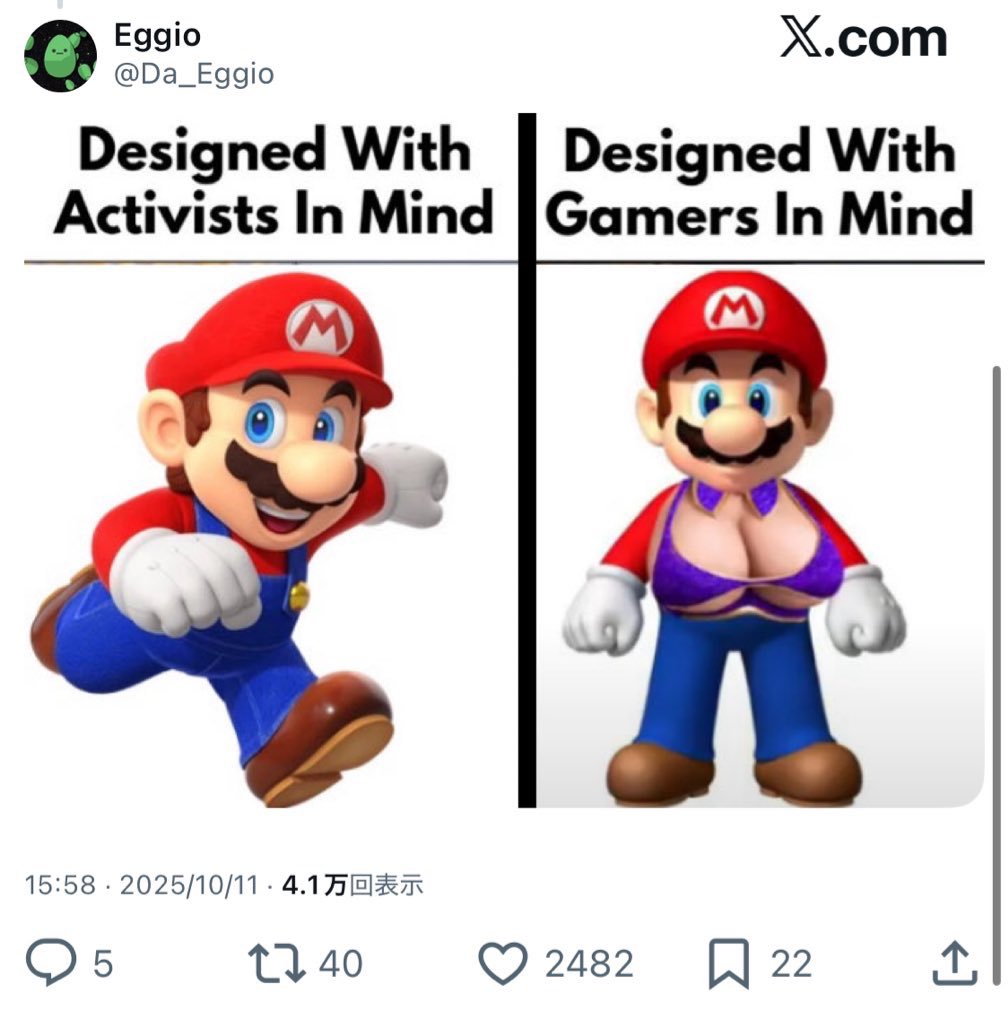The image size is (1008, 1024).
Task: Click the Eggio display name
Action: (157, 36)
